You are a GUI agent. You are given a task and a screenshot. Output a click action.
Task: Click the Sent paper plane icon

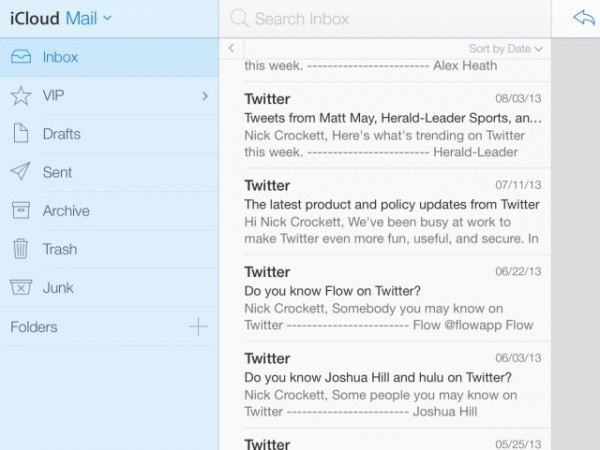pyautogui.click(x=20, y=172)
